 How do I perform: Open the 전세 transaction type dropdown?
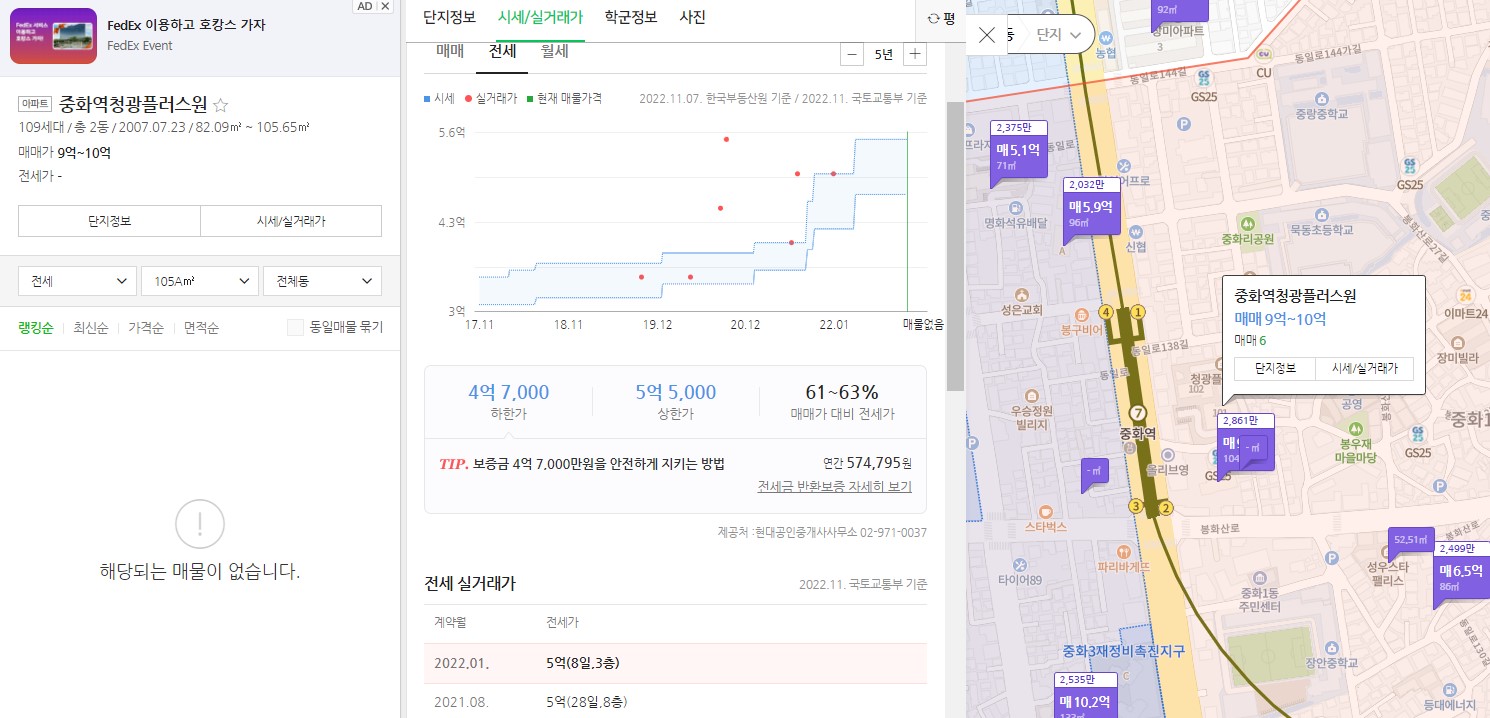pyautogui.click(x=78, y=281)
